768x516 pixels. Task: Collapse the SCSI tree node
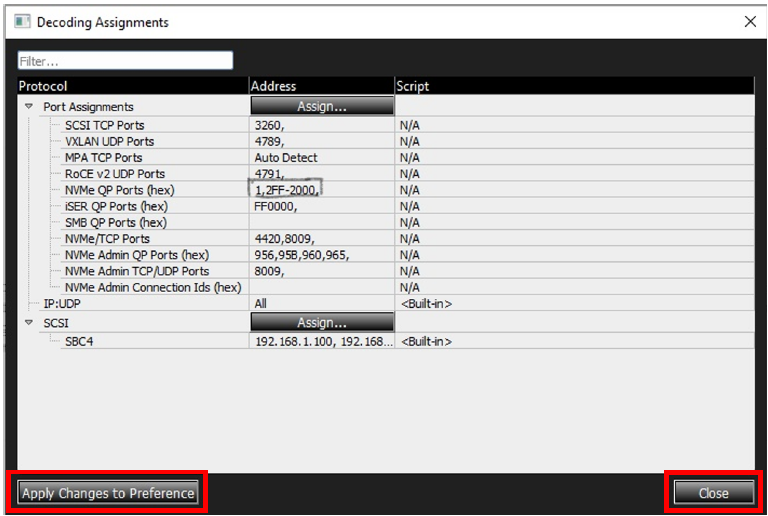coord(29,323)
